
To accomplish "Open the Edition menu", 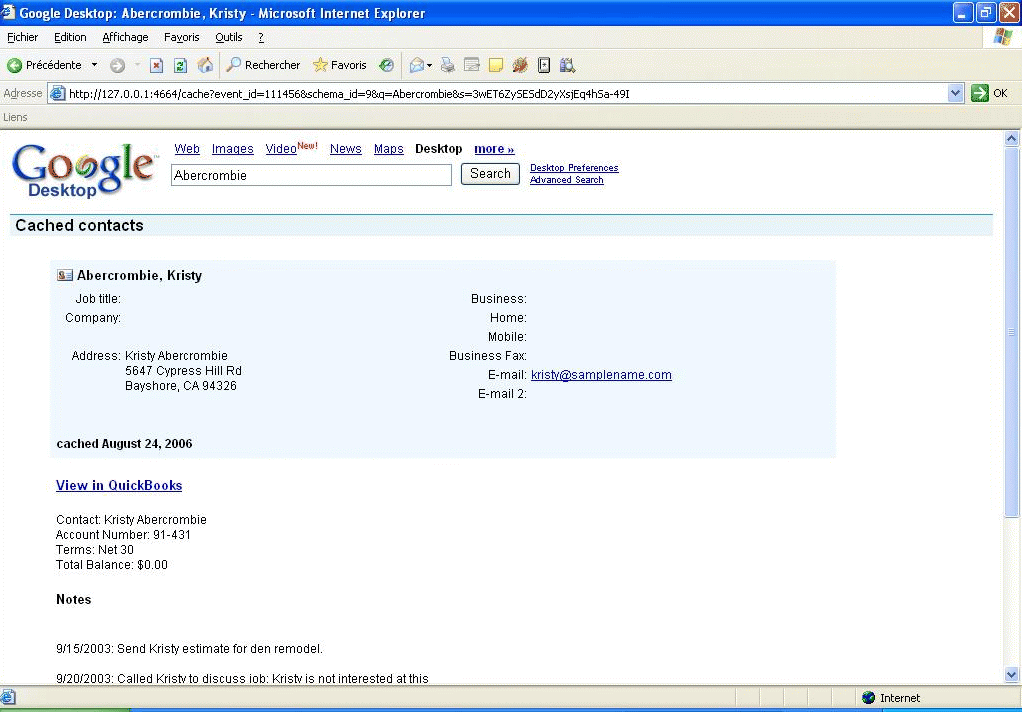I will tap(70, 37).
